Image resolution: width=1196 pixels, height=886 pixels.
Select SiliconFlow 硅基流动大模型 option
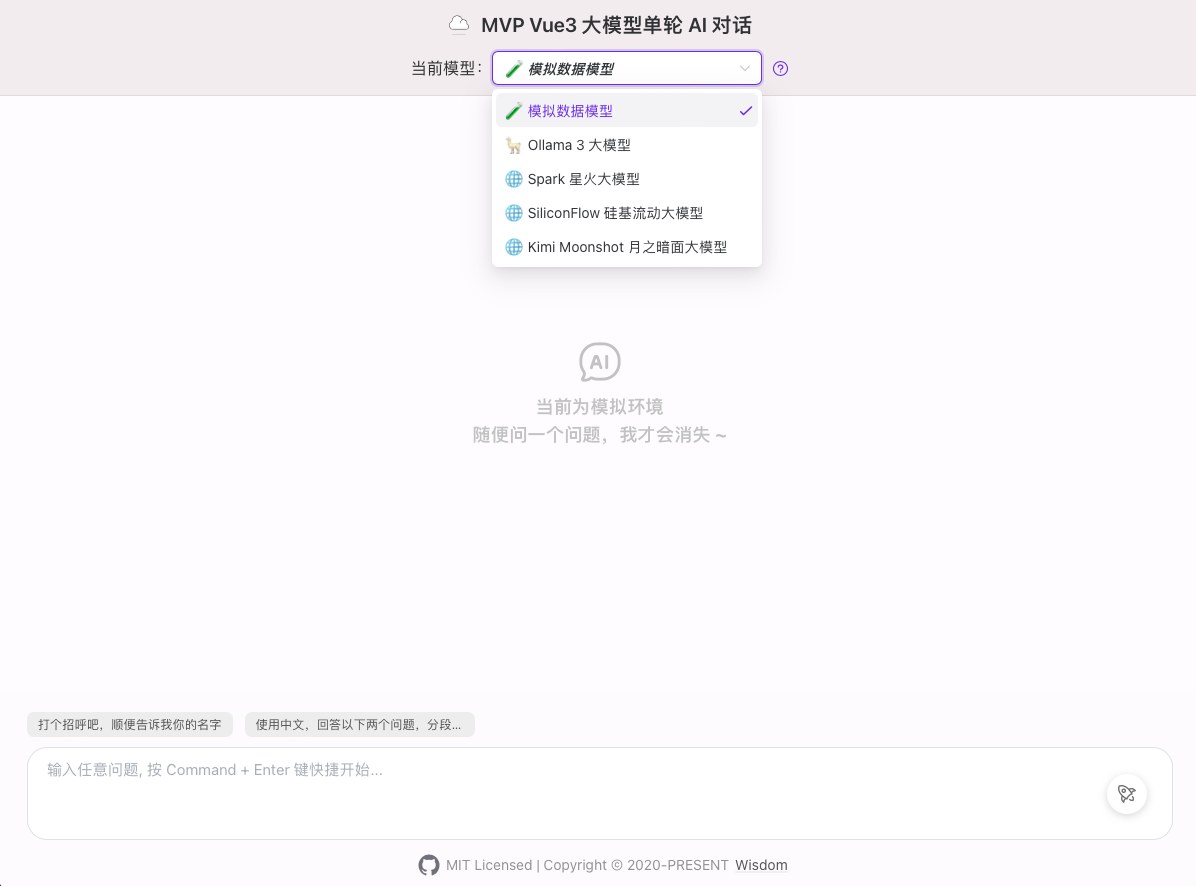615,213
